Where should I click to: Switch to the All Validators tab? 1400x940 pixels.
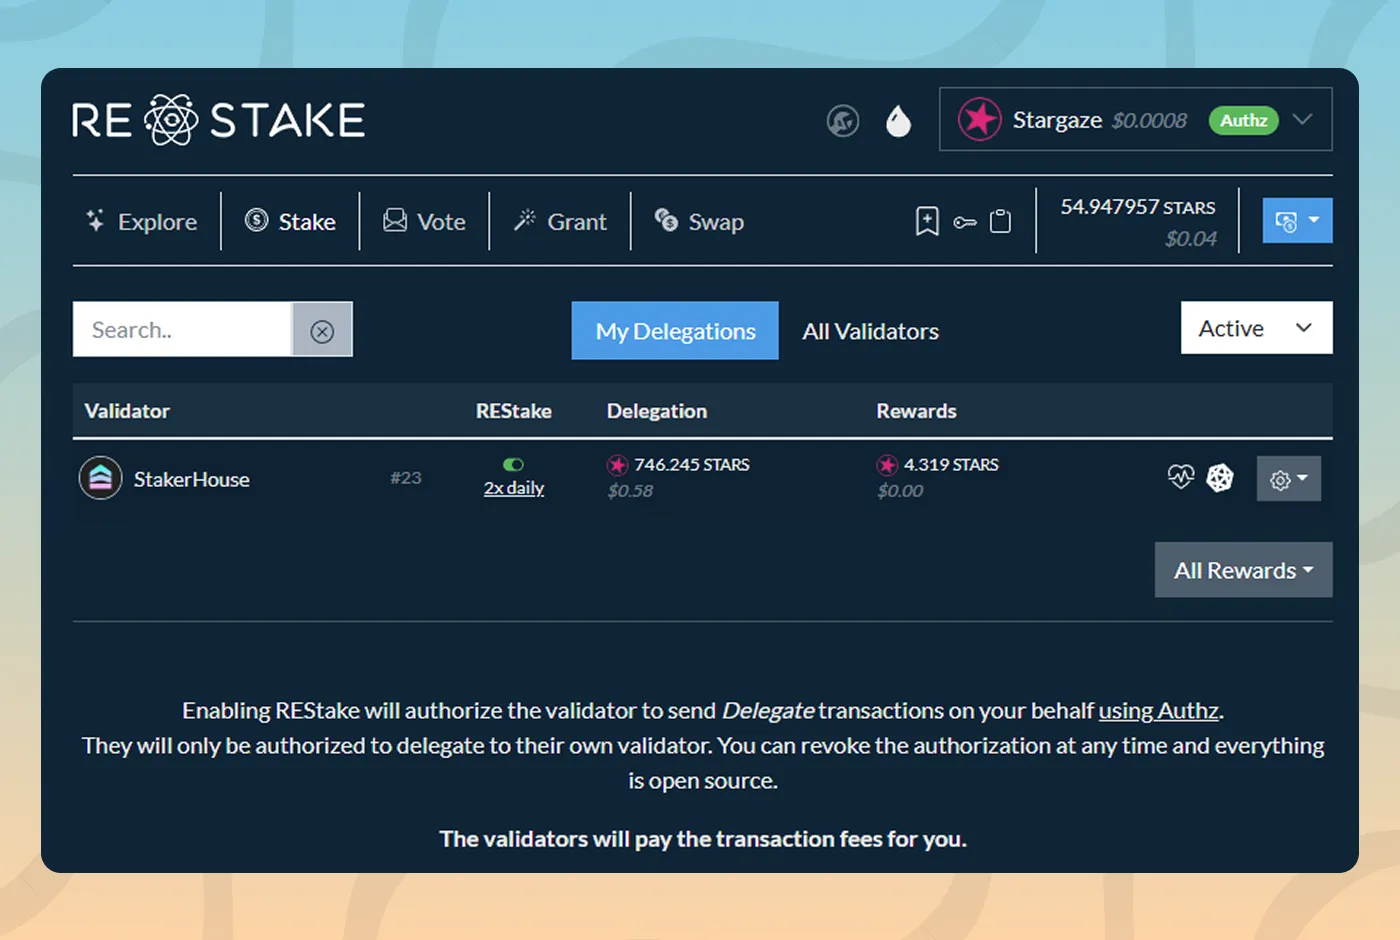point(870,331)
